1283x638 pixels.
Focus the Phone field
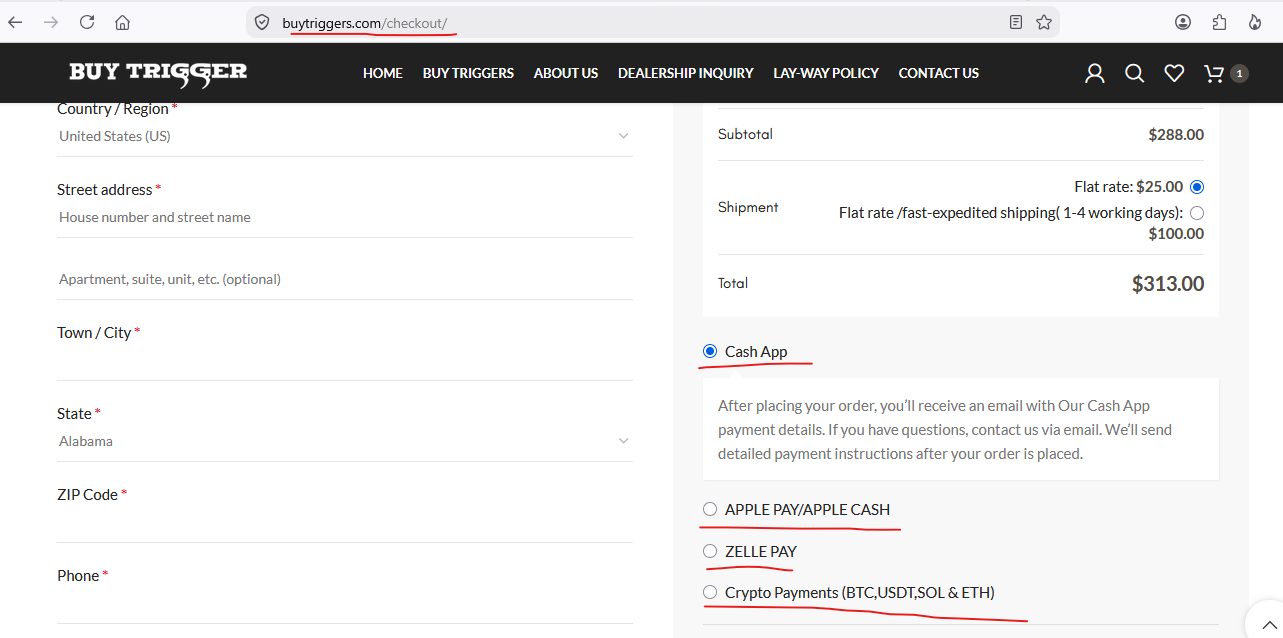pos(345,605)
